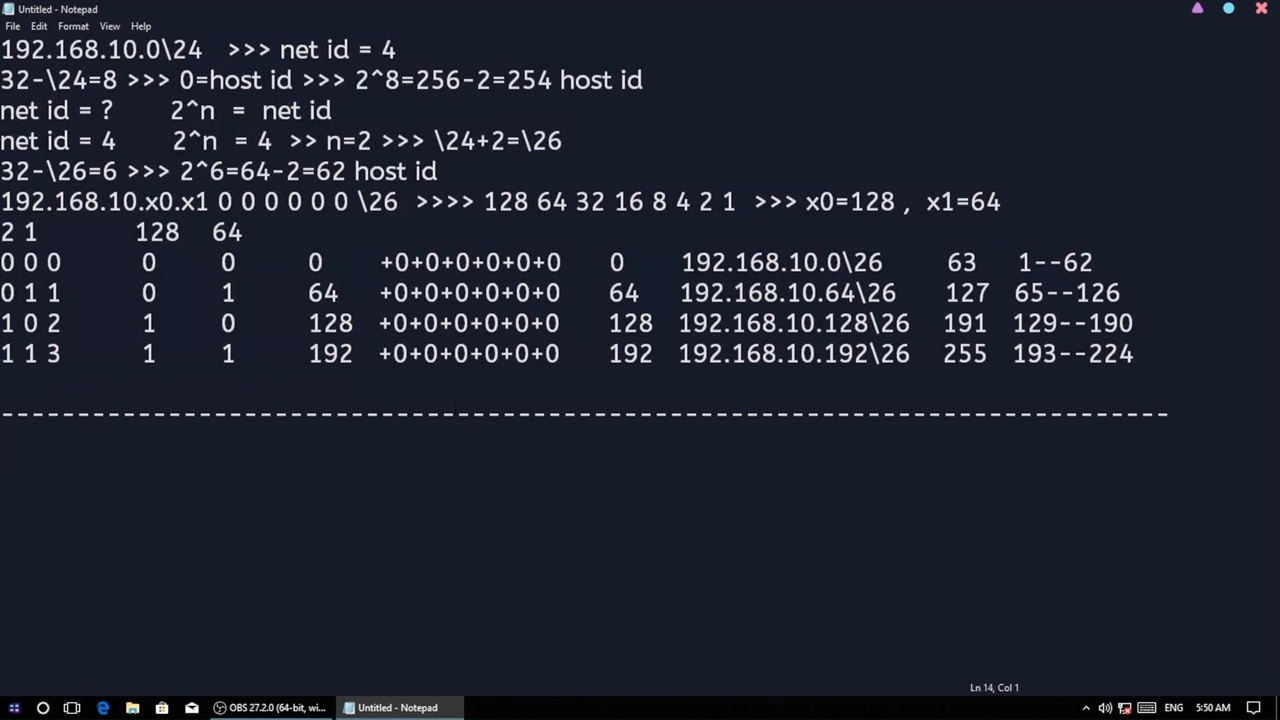This screenshot has height=720, width=1280.
Task: Open File Explorer folder icon
Action: [x=132, y=708]
